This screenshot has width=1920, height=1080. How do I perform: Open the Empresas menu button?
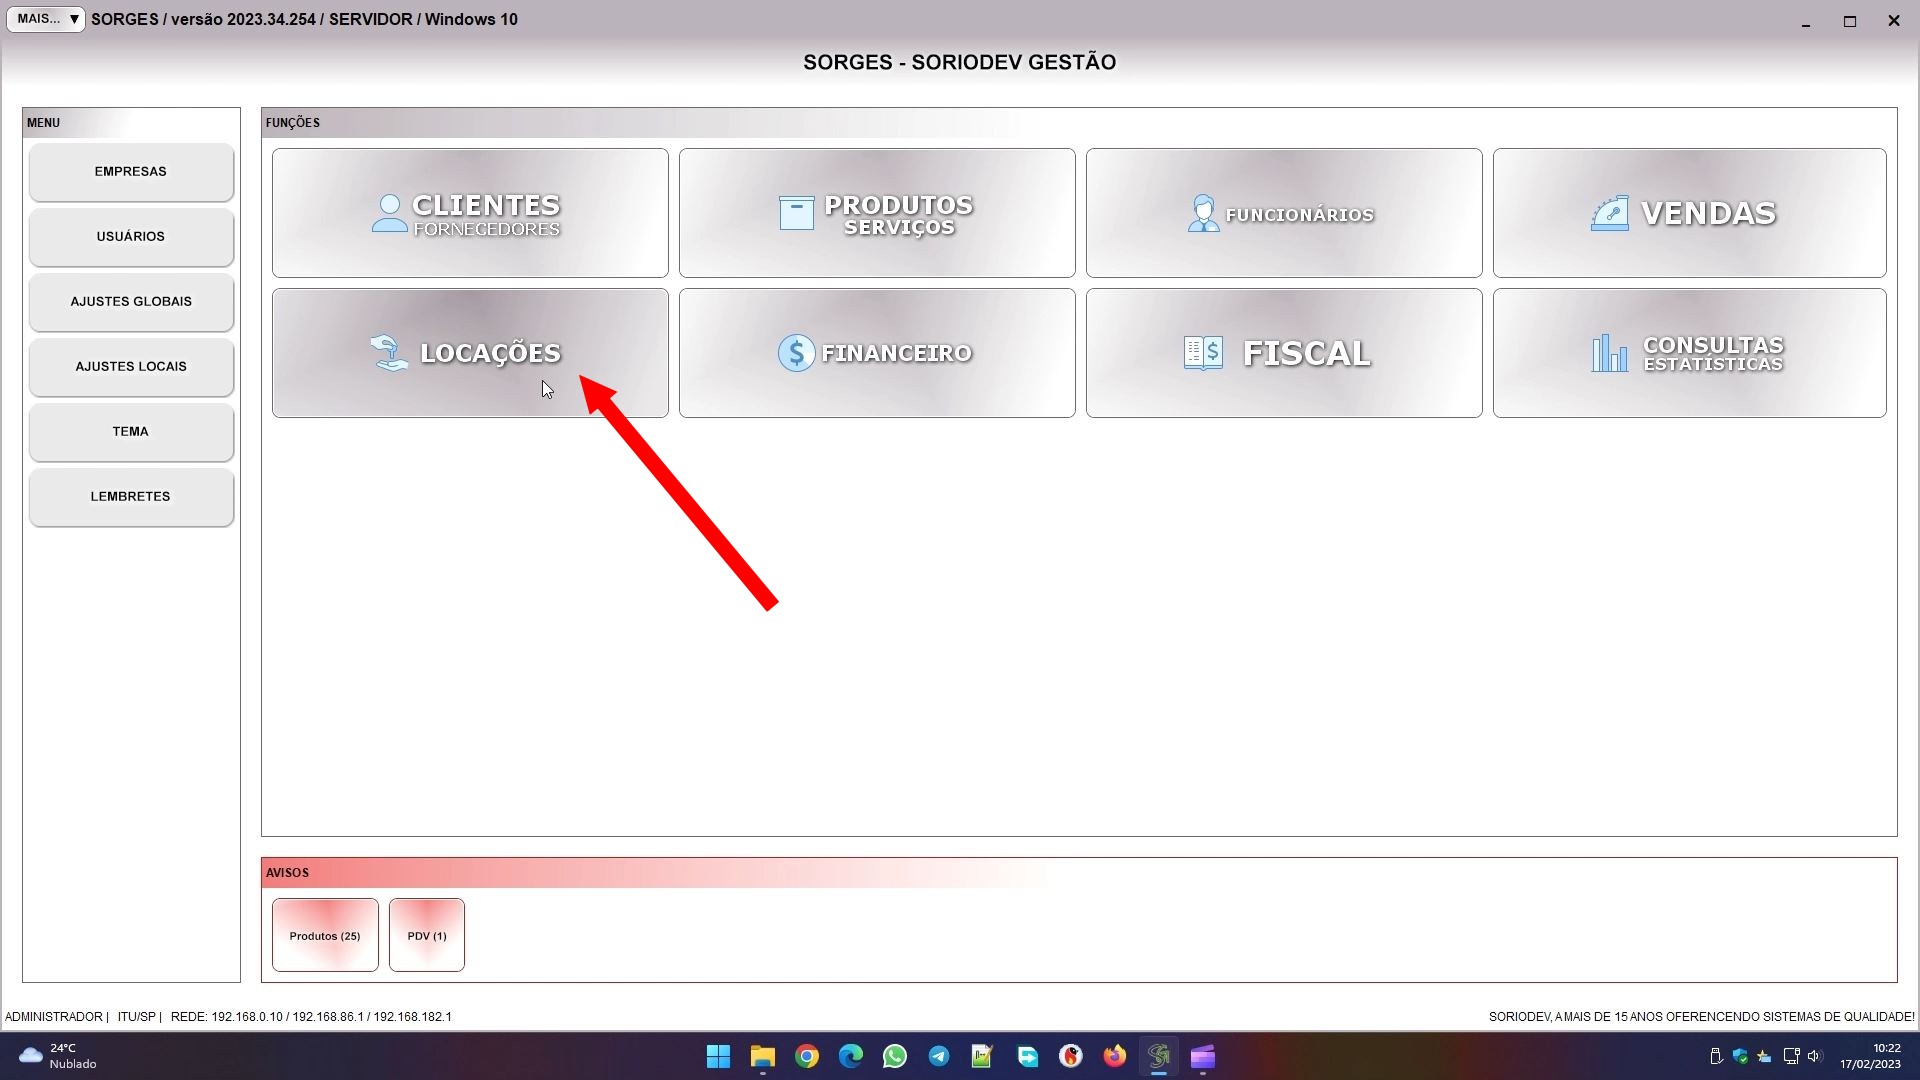click(131, 172)
